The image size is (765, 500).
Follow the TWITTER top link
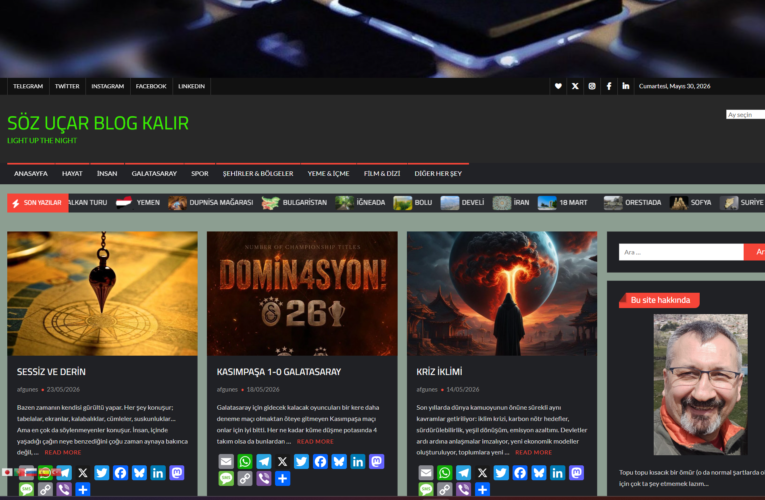click(67, 86)
